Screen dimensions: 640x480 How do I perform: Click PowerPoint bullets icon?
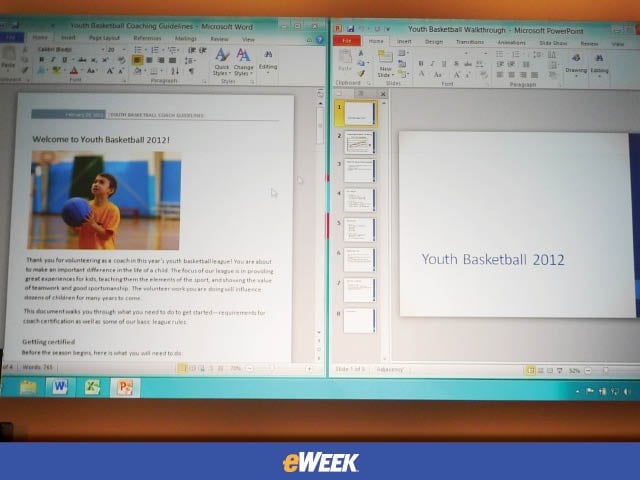pos(500,54)
